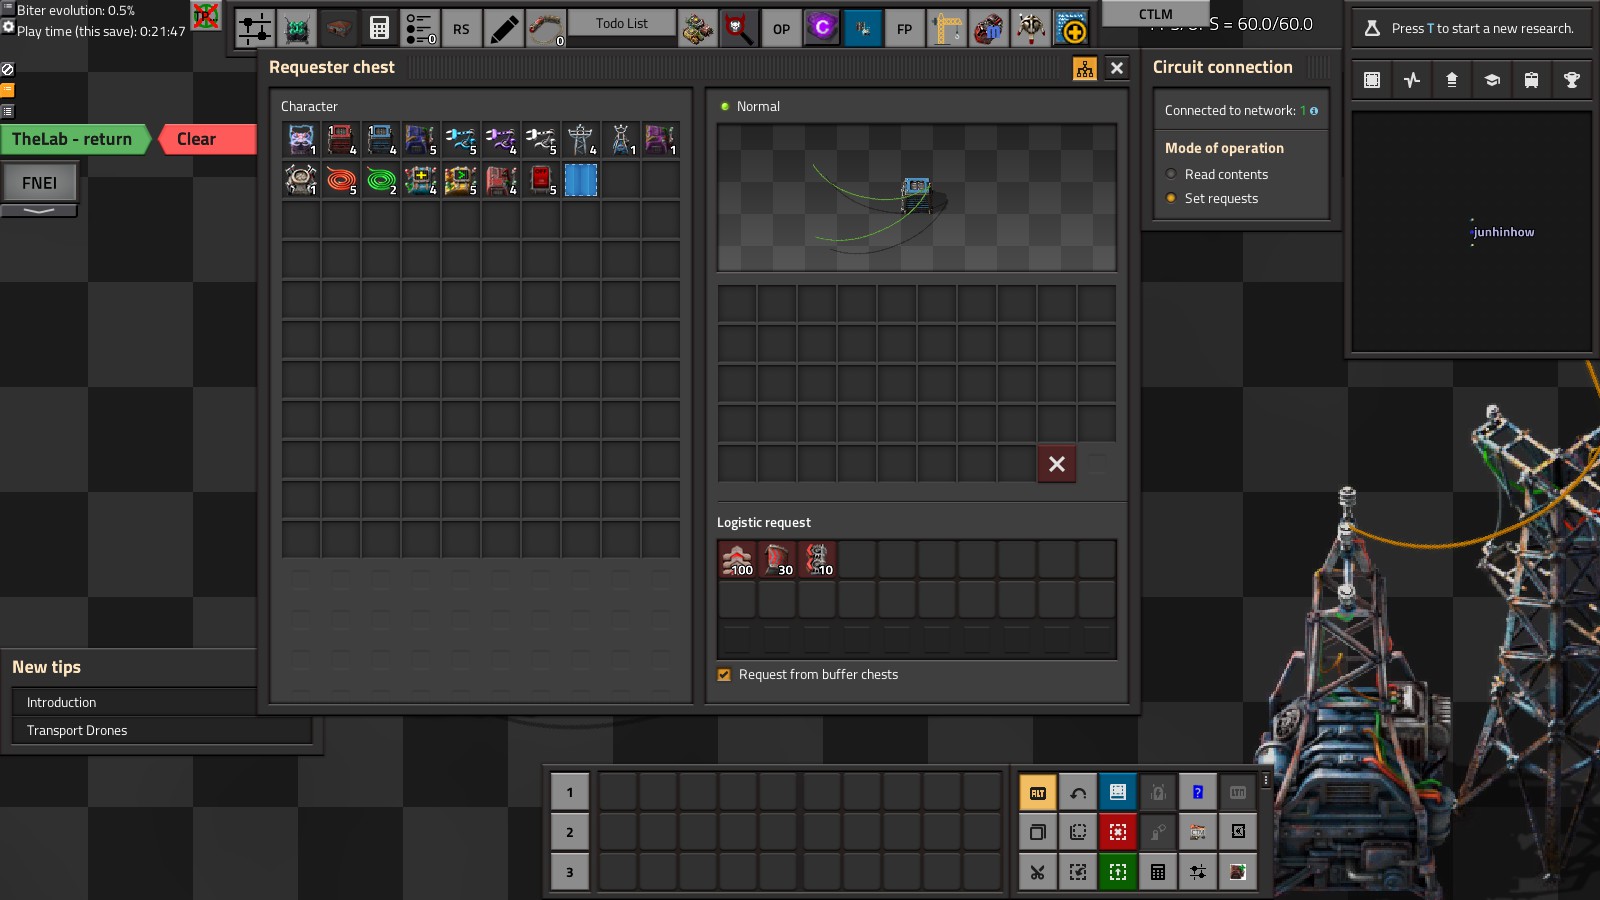The height and width of the screenshot is (900, 1600).
Task: Click the green upgrade planner shortcut
Action: coord(1117,872)
